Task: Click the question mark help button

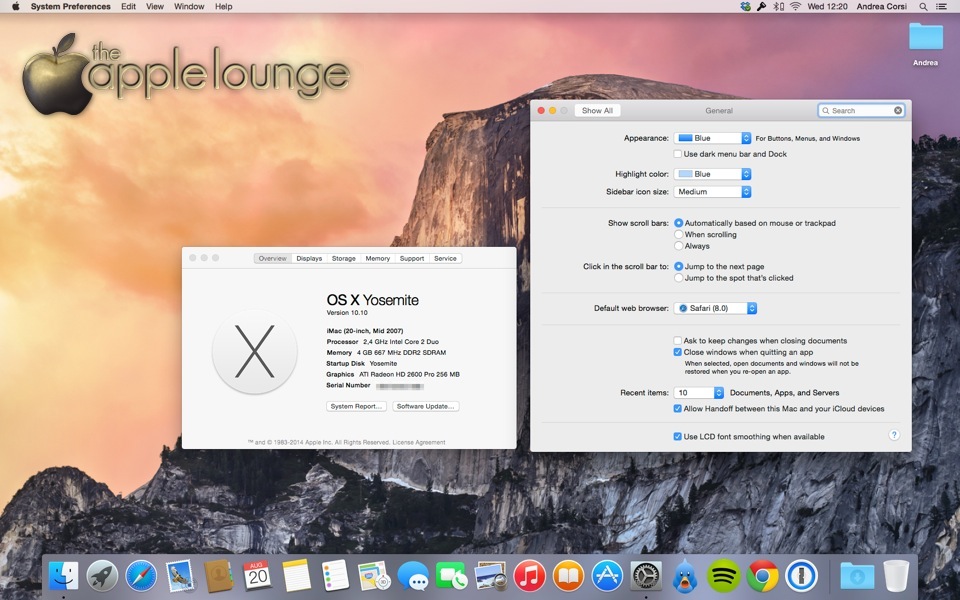Action: pos(894,435)
